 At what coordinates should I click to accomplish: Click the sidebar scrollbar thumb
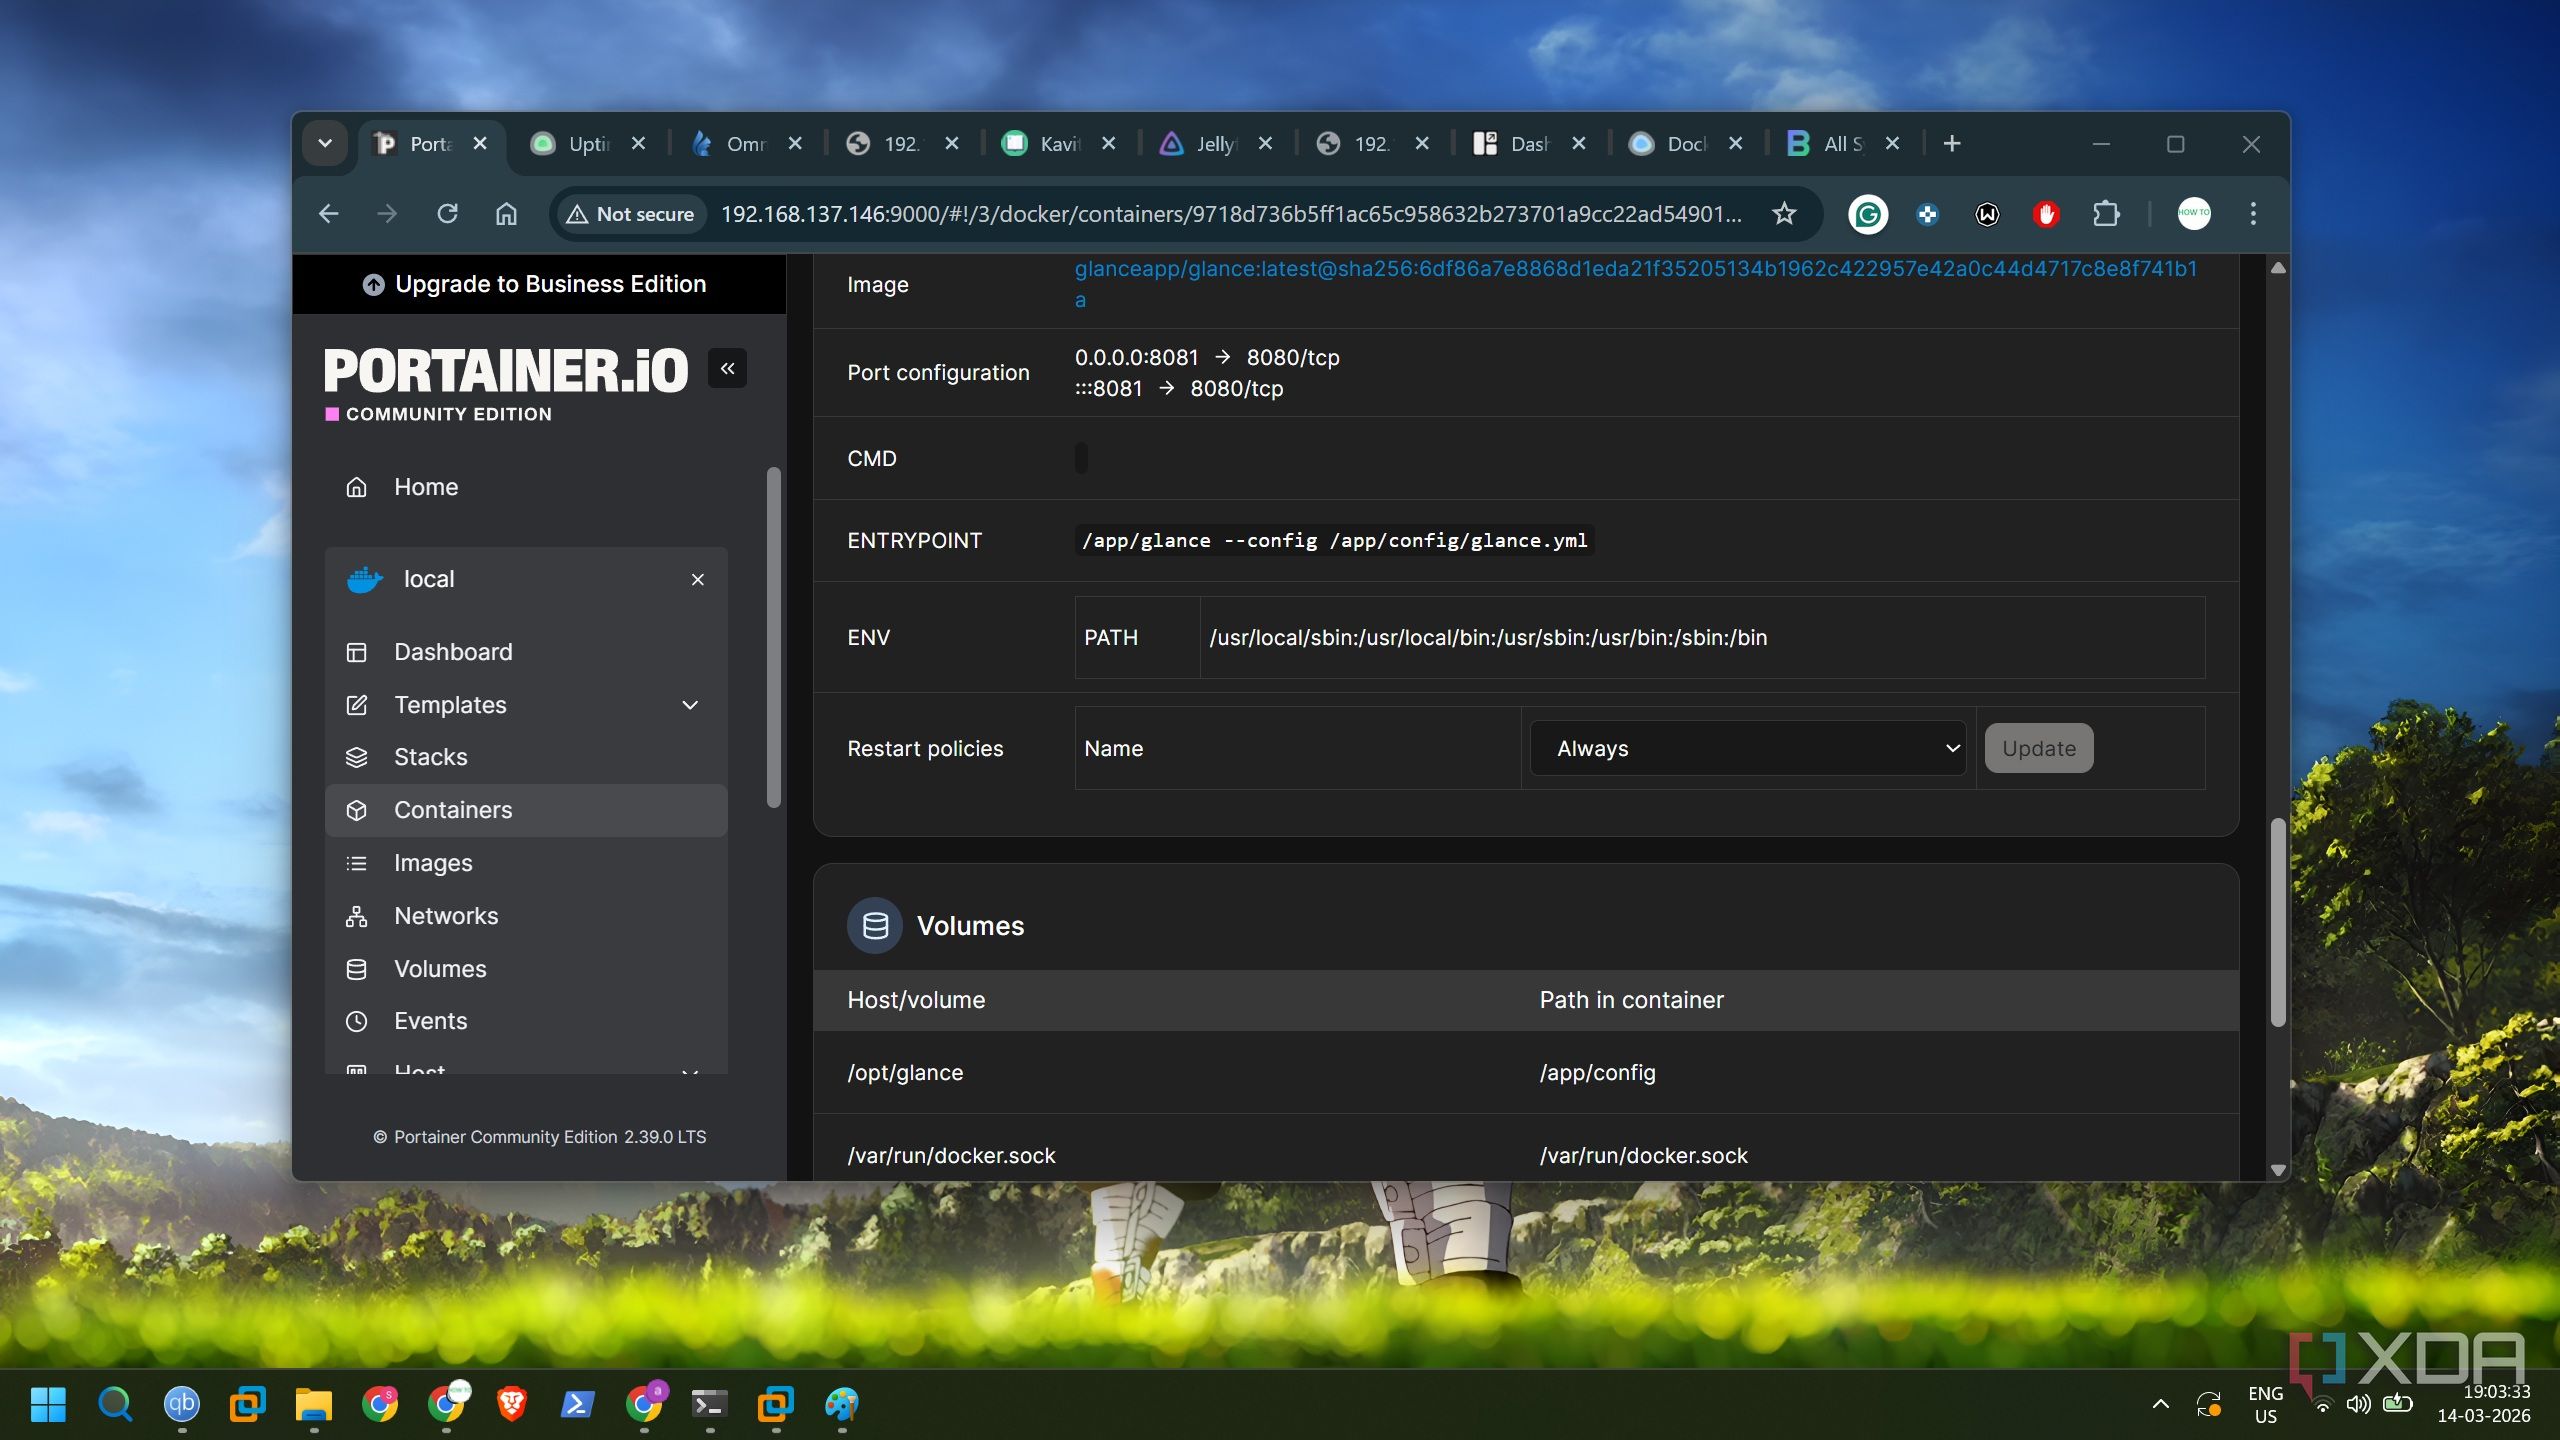point(773,637)
